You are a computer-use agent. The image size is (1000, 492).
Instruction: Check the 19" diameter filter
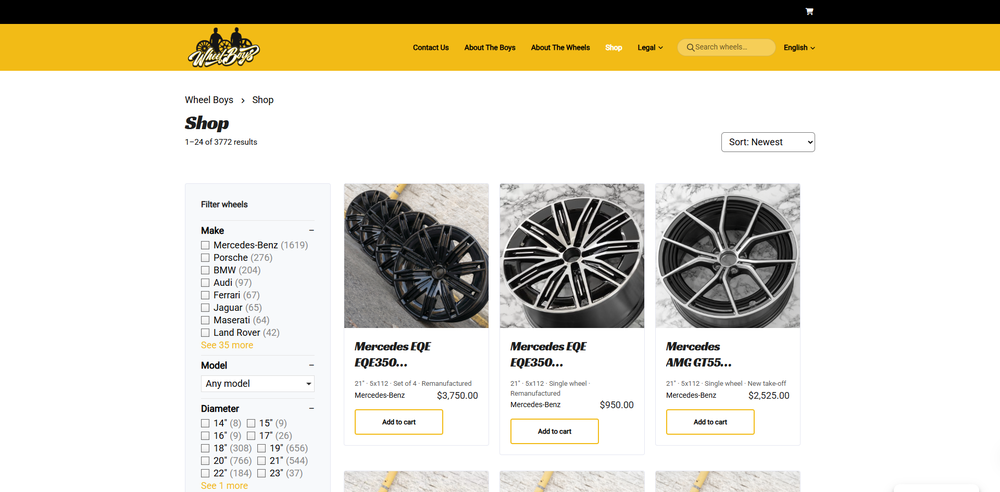pos(261,448)
